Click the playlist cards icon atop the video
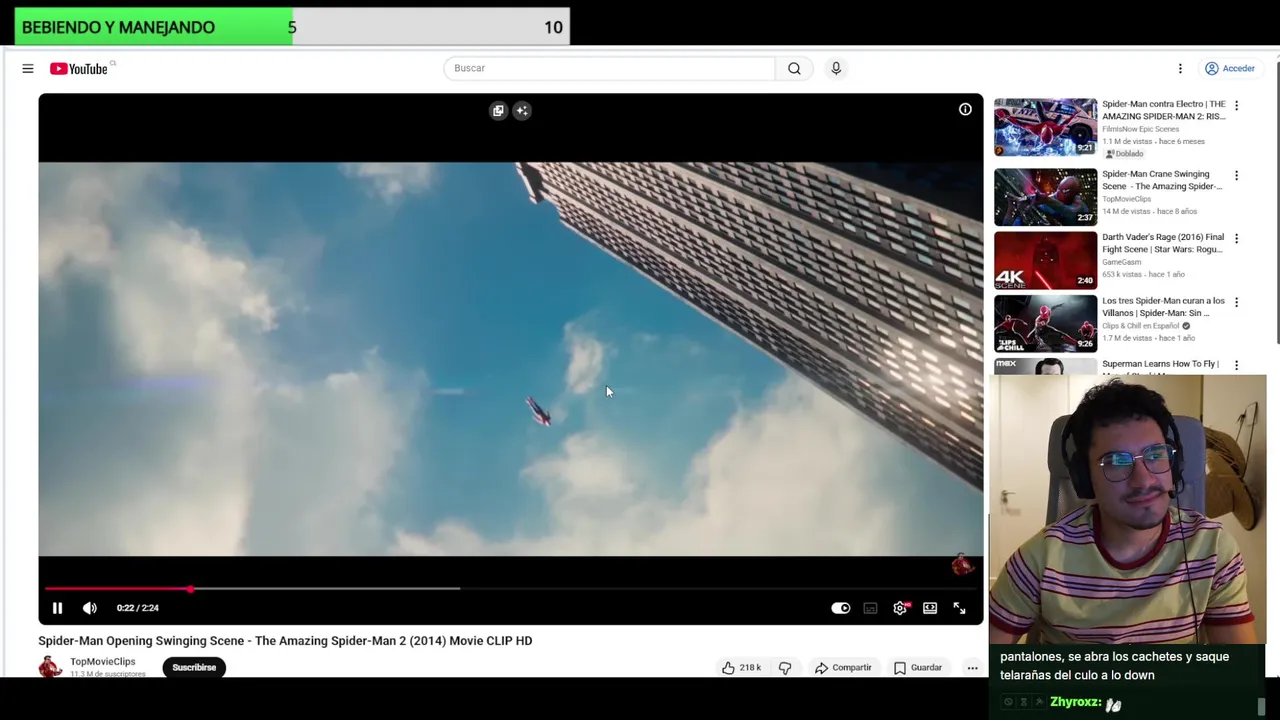Viewport: 1280px width, 720px height. [x=498, y=111]
